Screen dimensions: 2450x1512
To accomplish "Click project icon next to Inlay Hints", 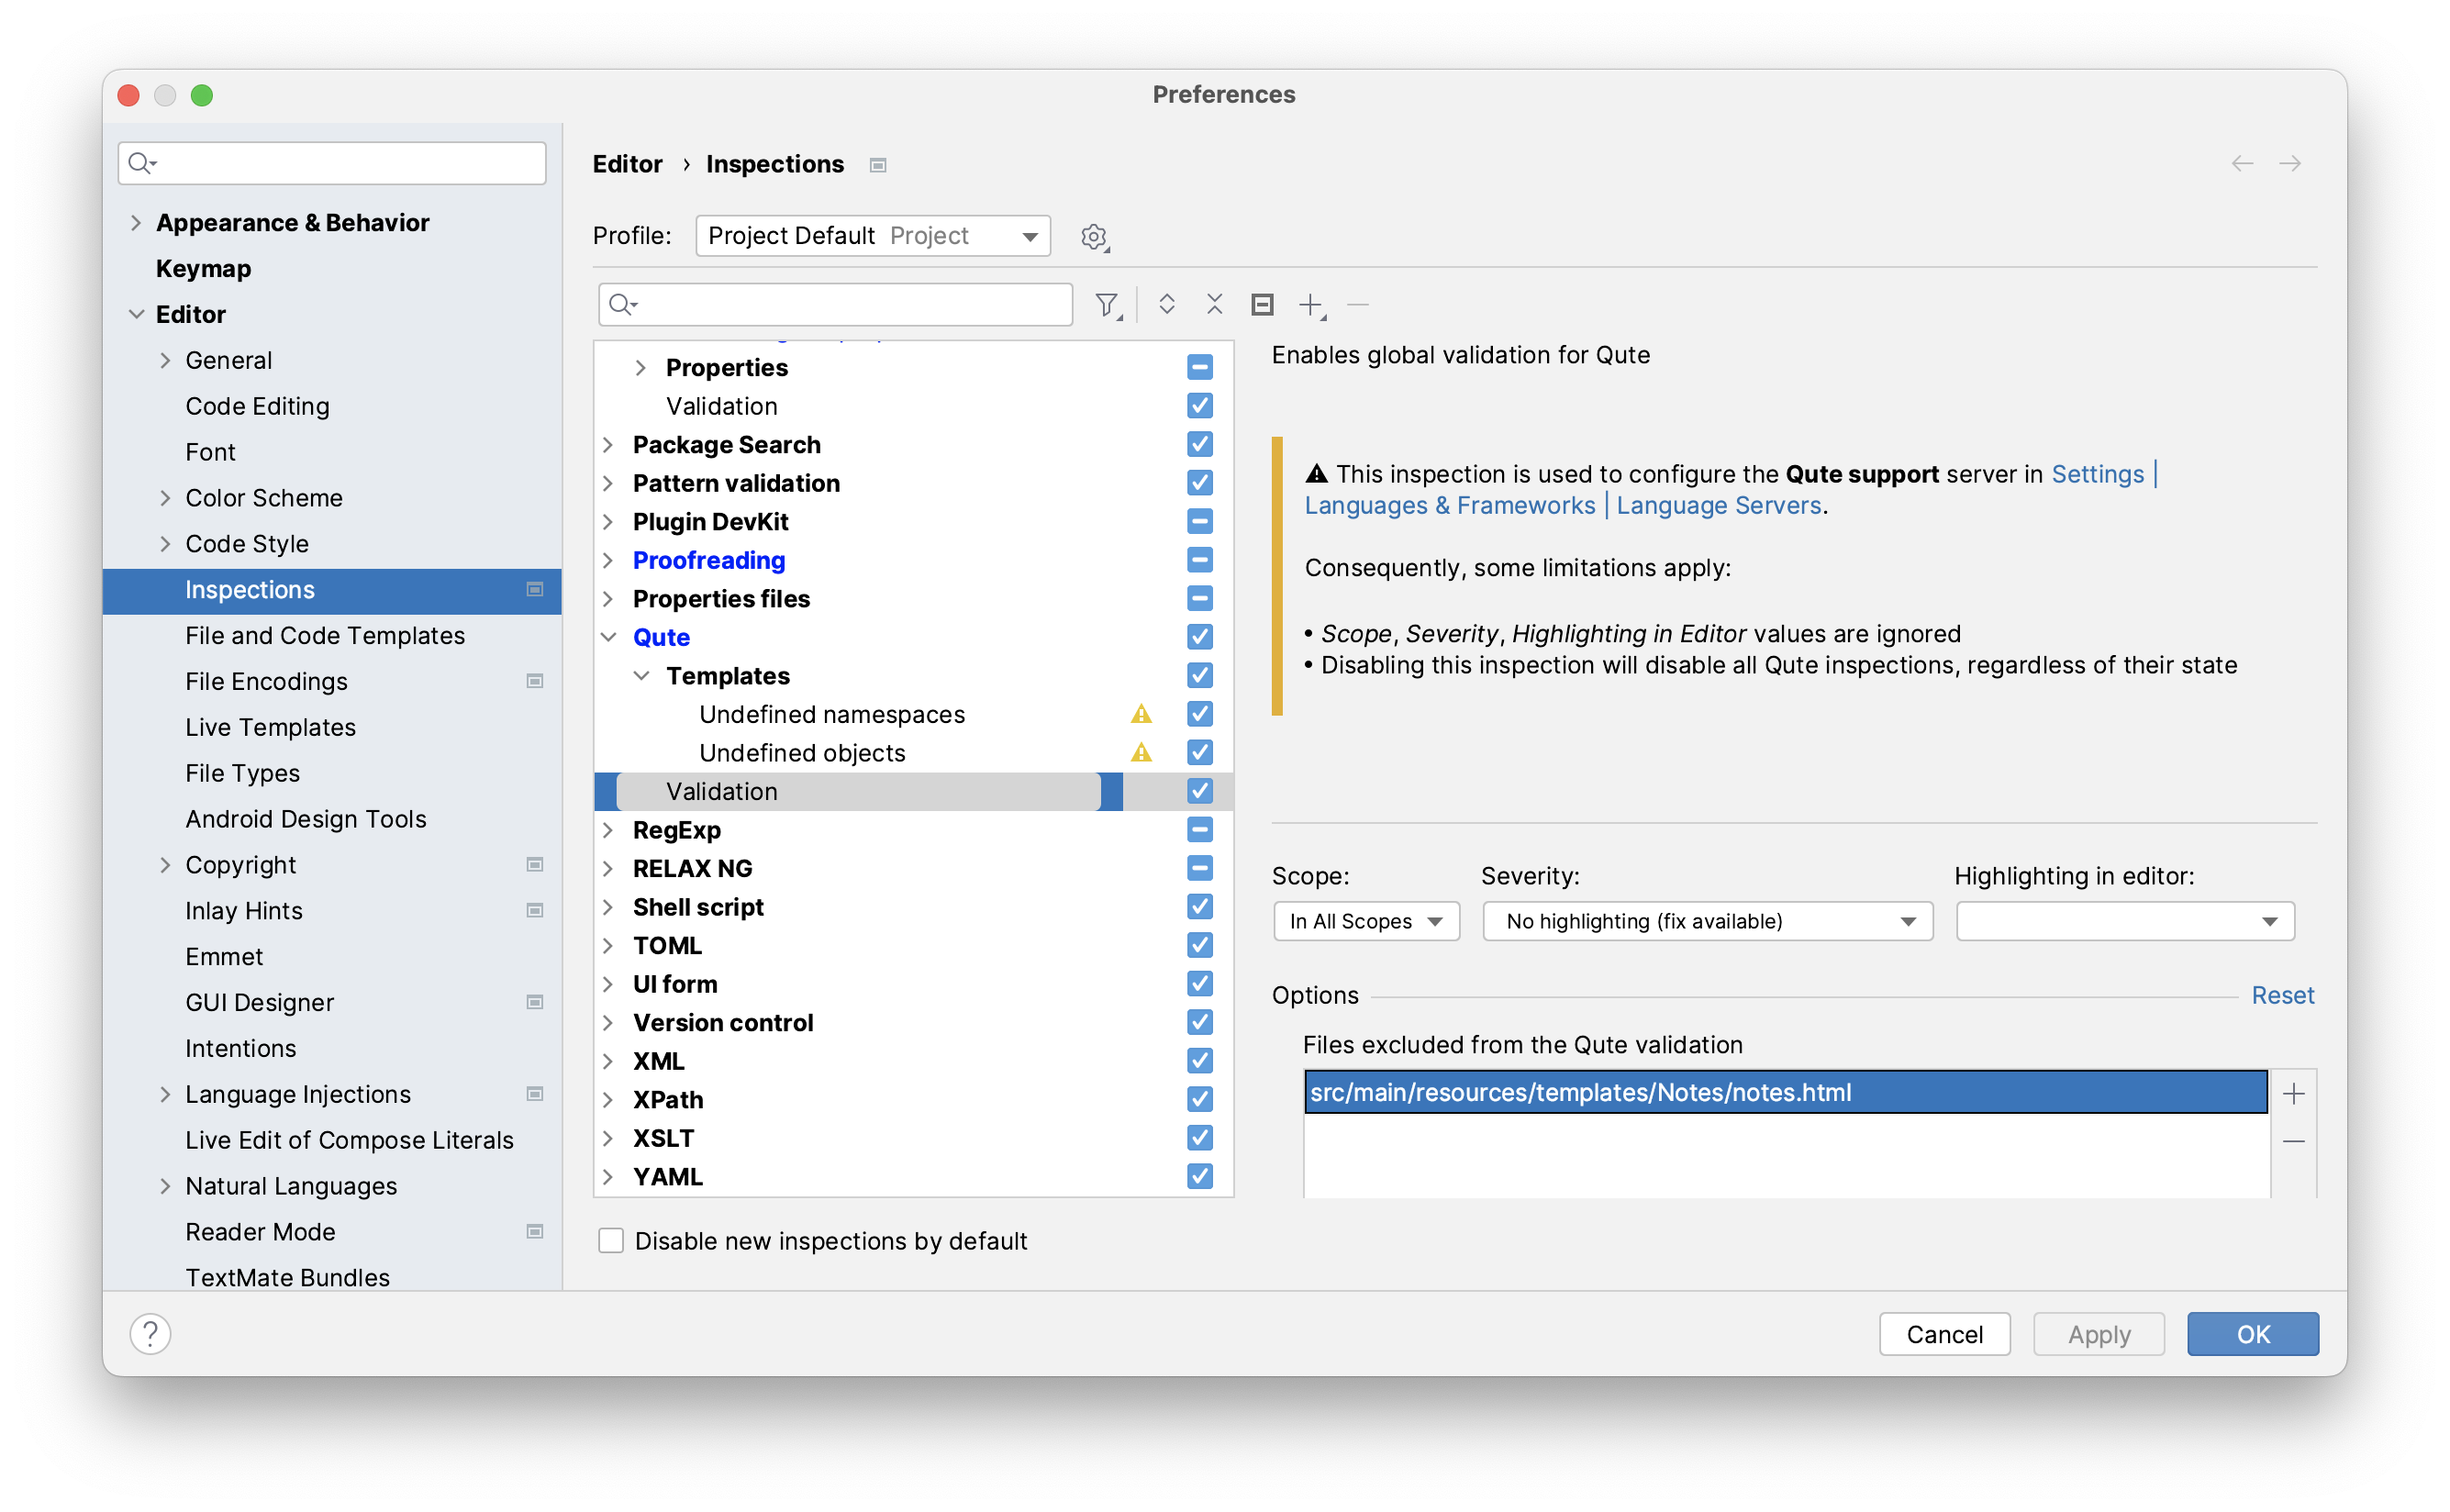I will pyautogui.click(x=535, y=910).
